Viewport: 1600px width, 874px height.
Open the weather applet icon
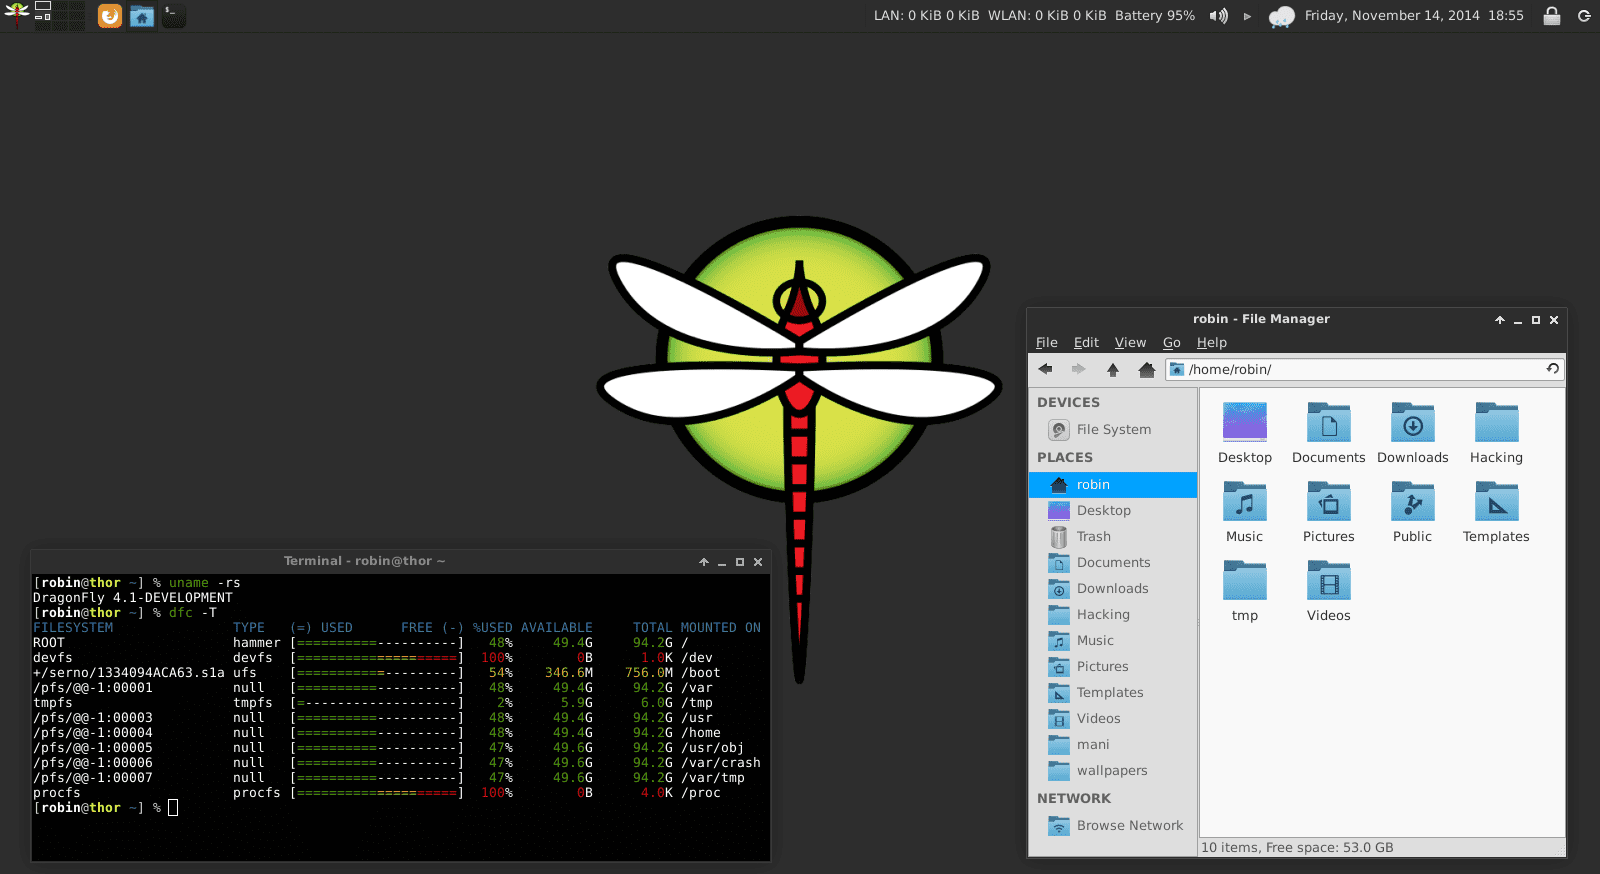point(1281,16)
